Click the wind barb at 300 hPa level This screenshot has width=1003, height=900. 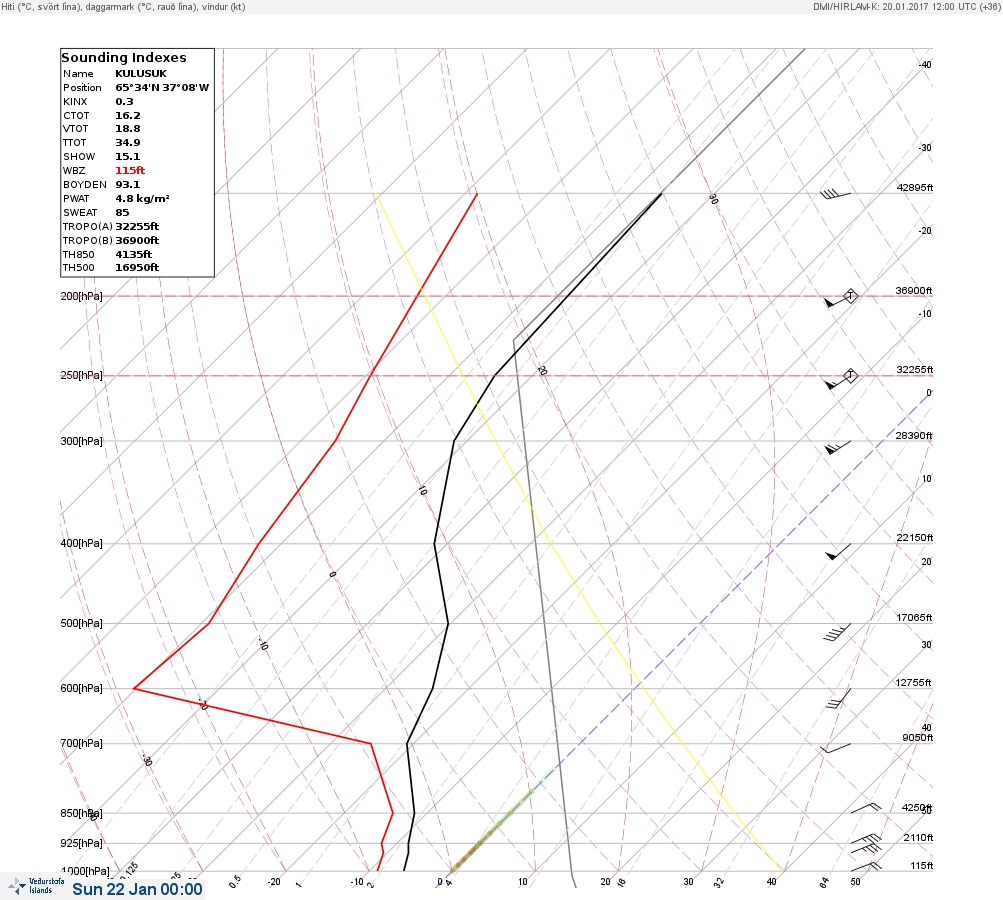837,447
